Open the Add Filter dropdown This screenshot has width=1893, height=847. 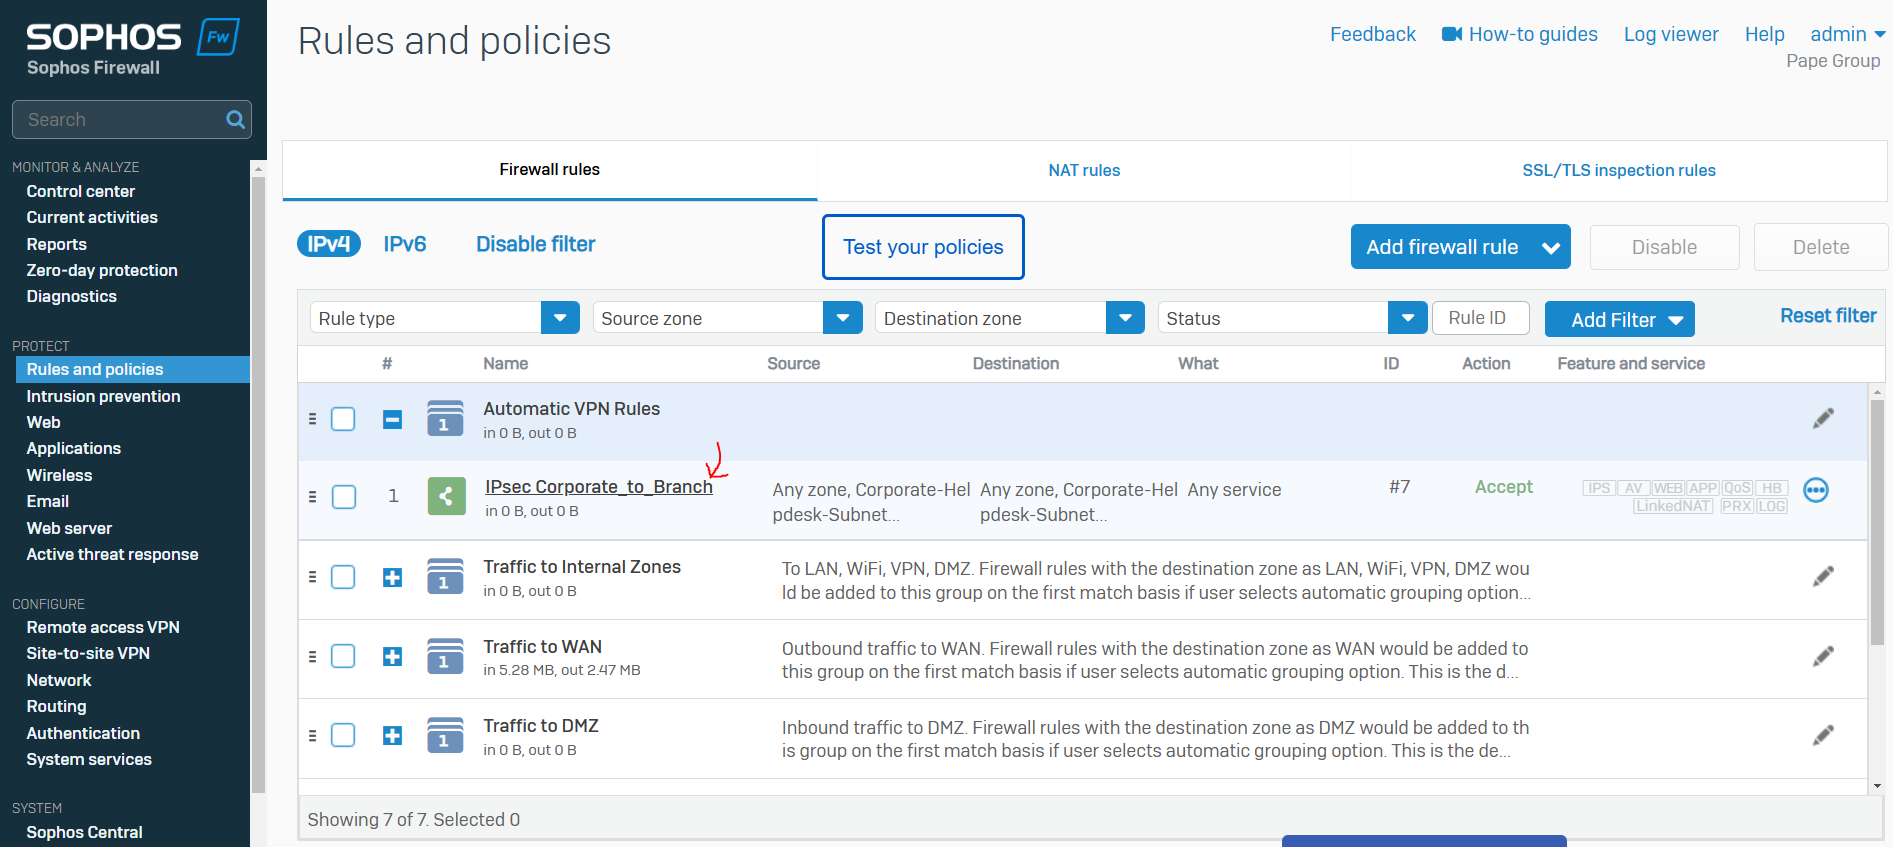[1620, 319]
